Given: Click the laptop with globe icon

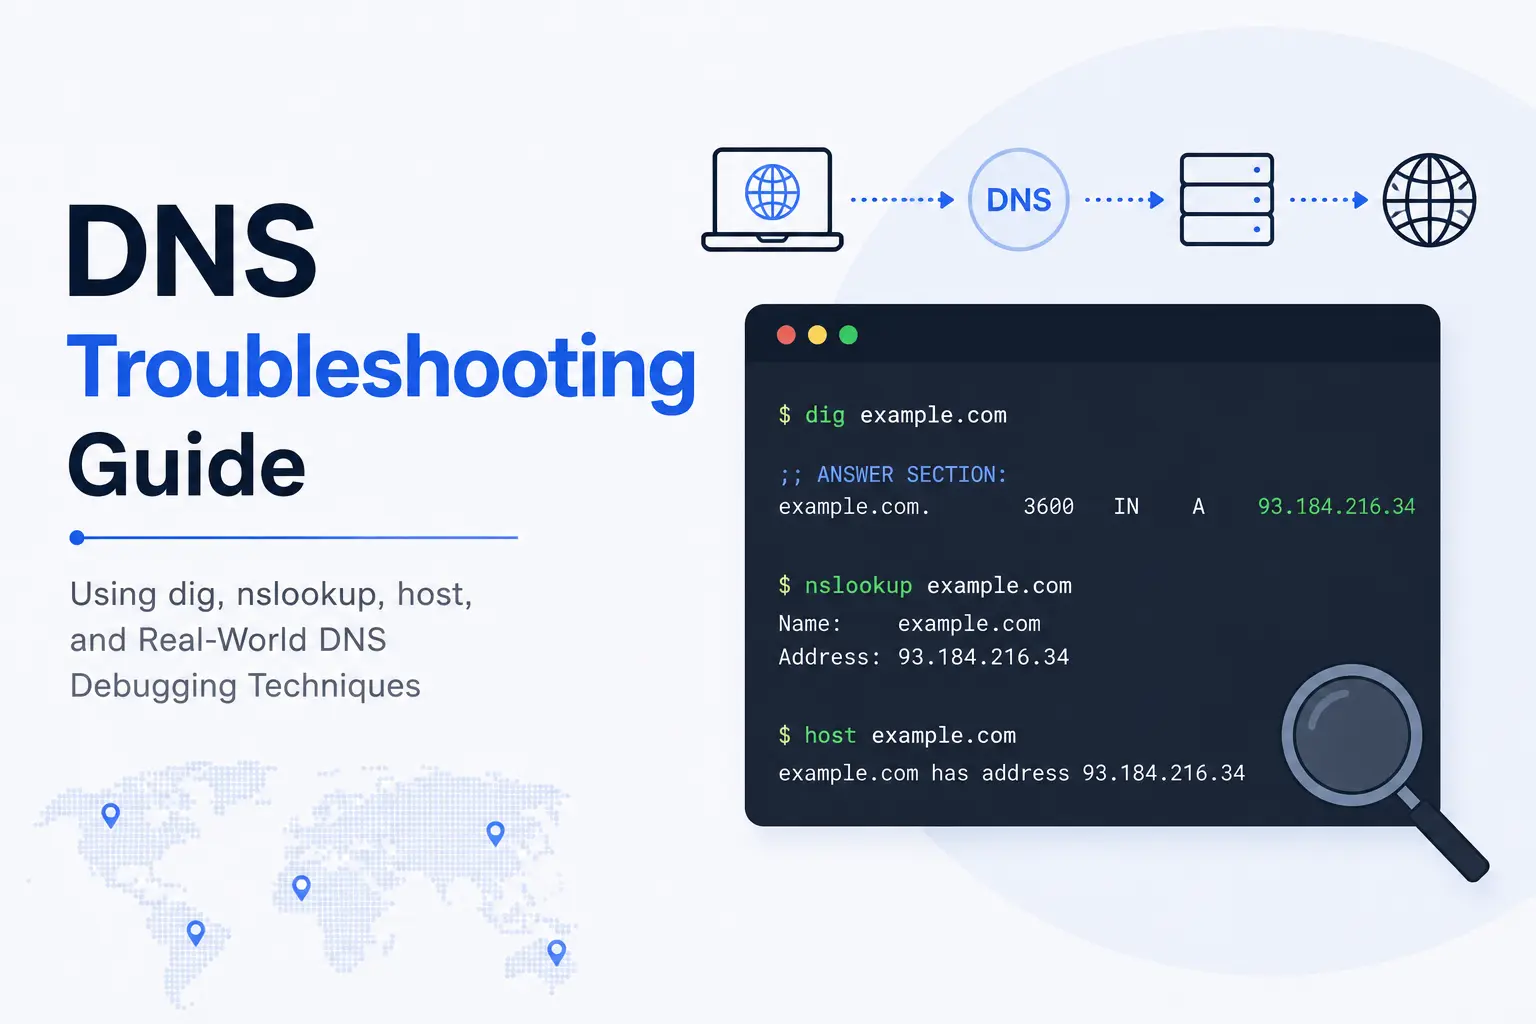Looking at the screenshot, I should click(772, 199).
